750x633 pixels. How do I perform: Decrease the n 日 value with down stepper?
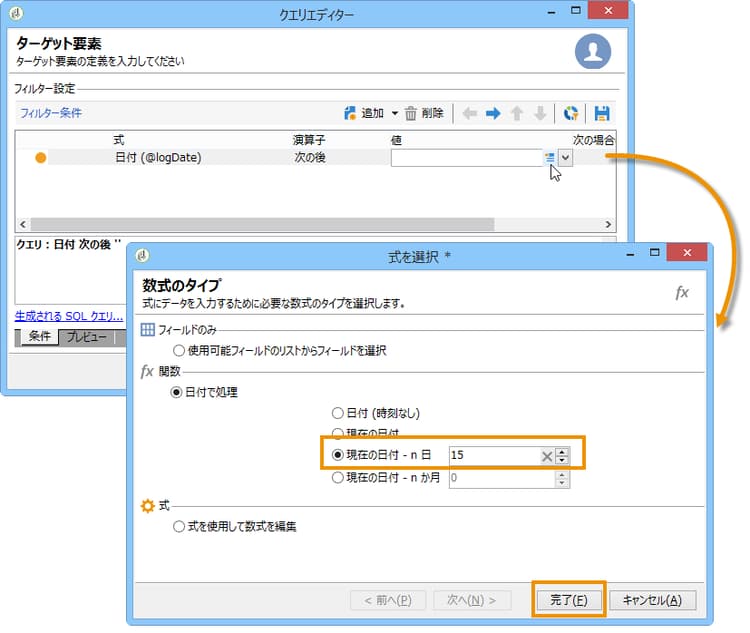click(562, 460)
